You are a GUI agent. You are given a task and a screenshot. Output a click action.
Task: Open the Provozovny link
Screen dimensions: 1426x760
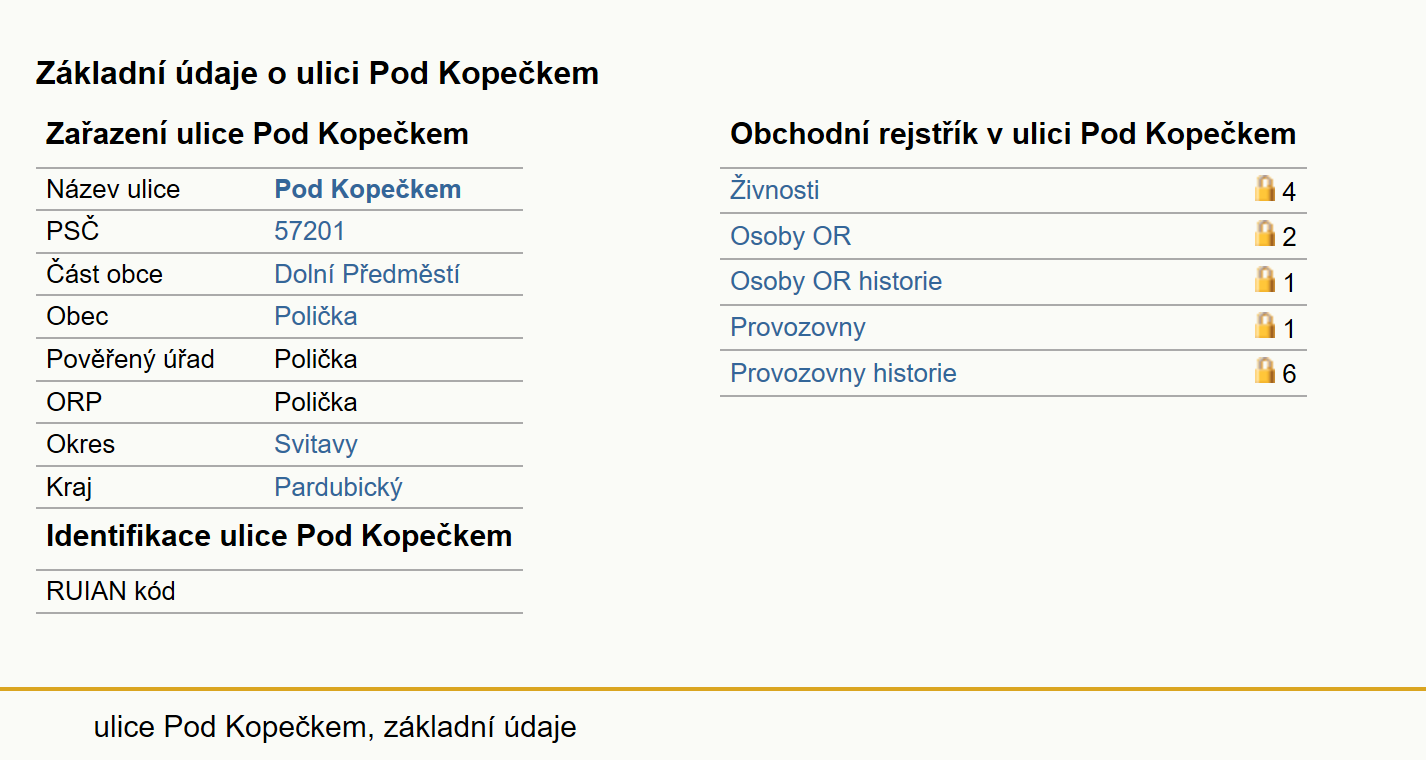point(798,328)
